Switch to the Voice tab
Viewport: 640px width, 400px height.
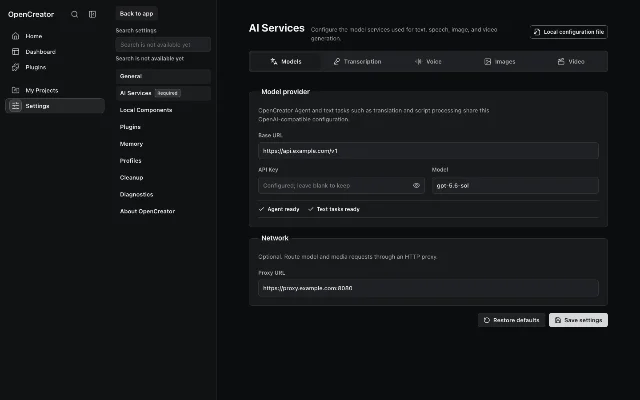[x=428, y=61]
